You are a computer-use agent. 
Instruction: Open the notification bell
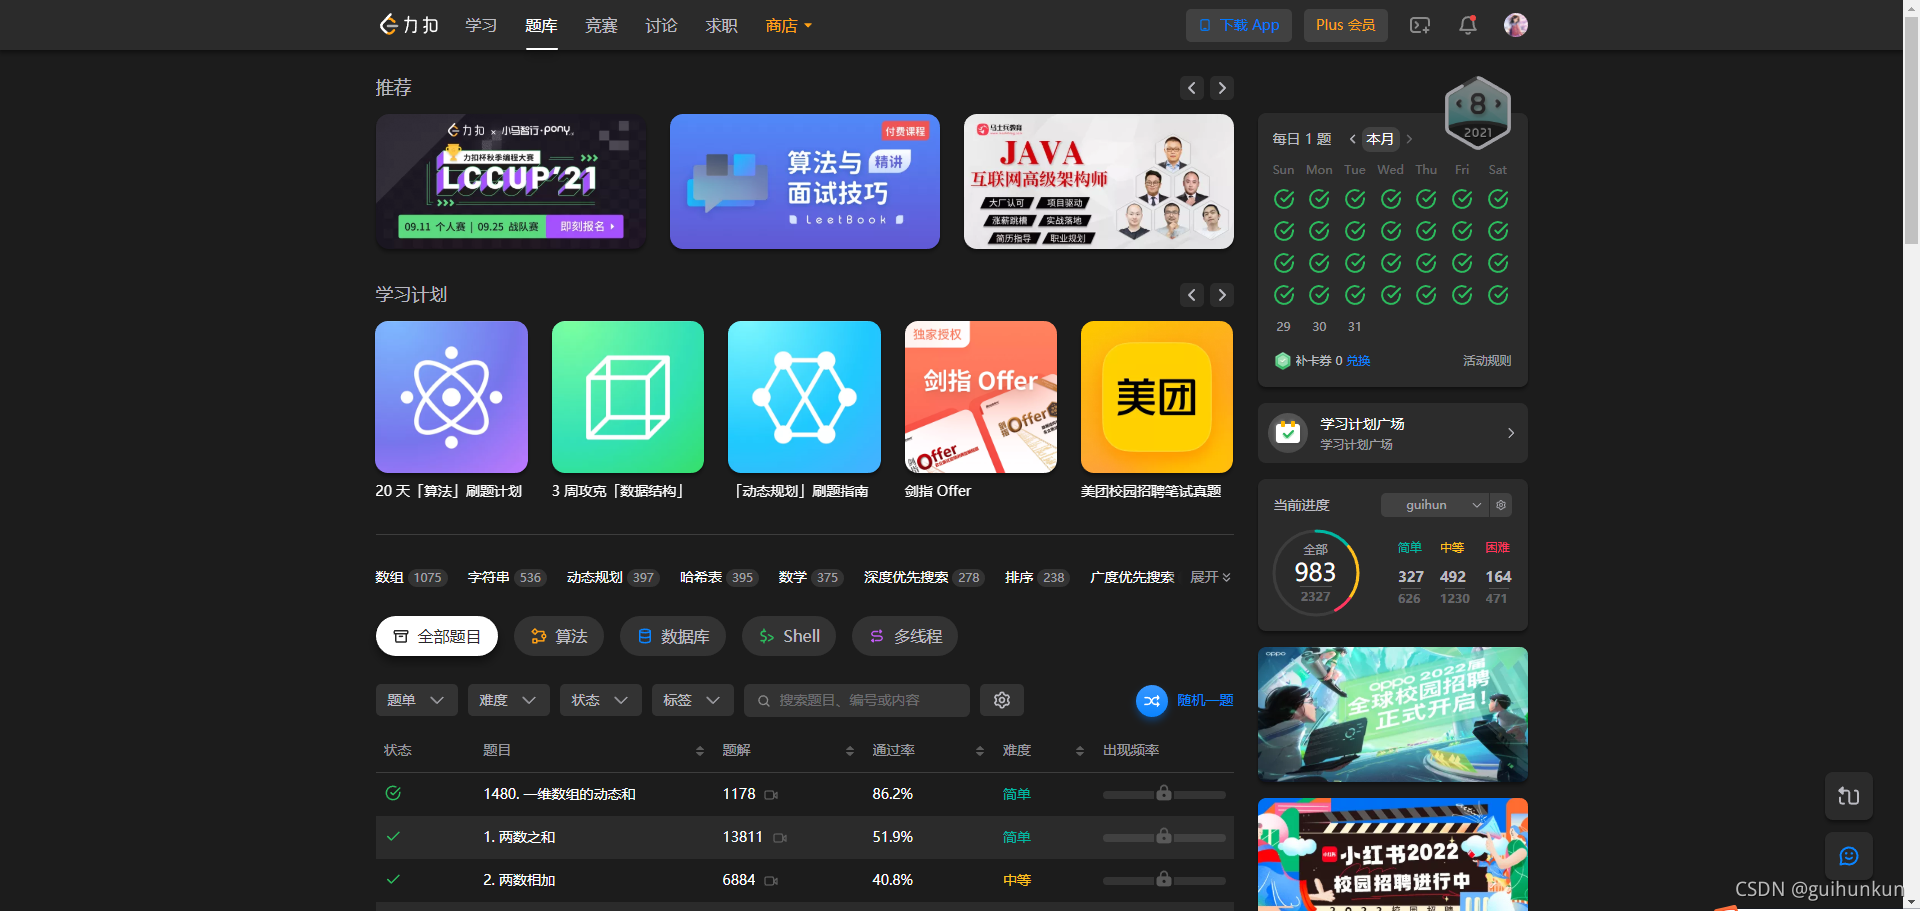pyautogui.click(x=1467, y=25)
